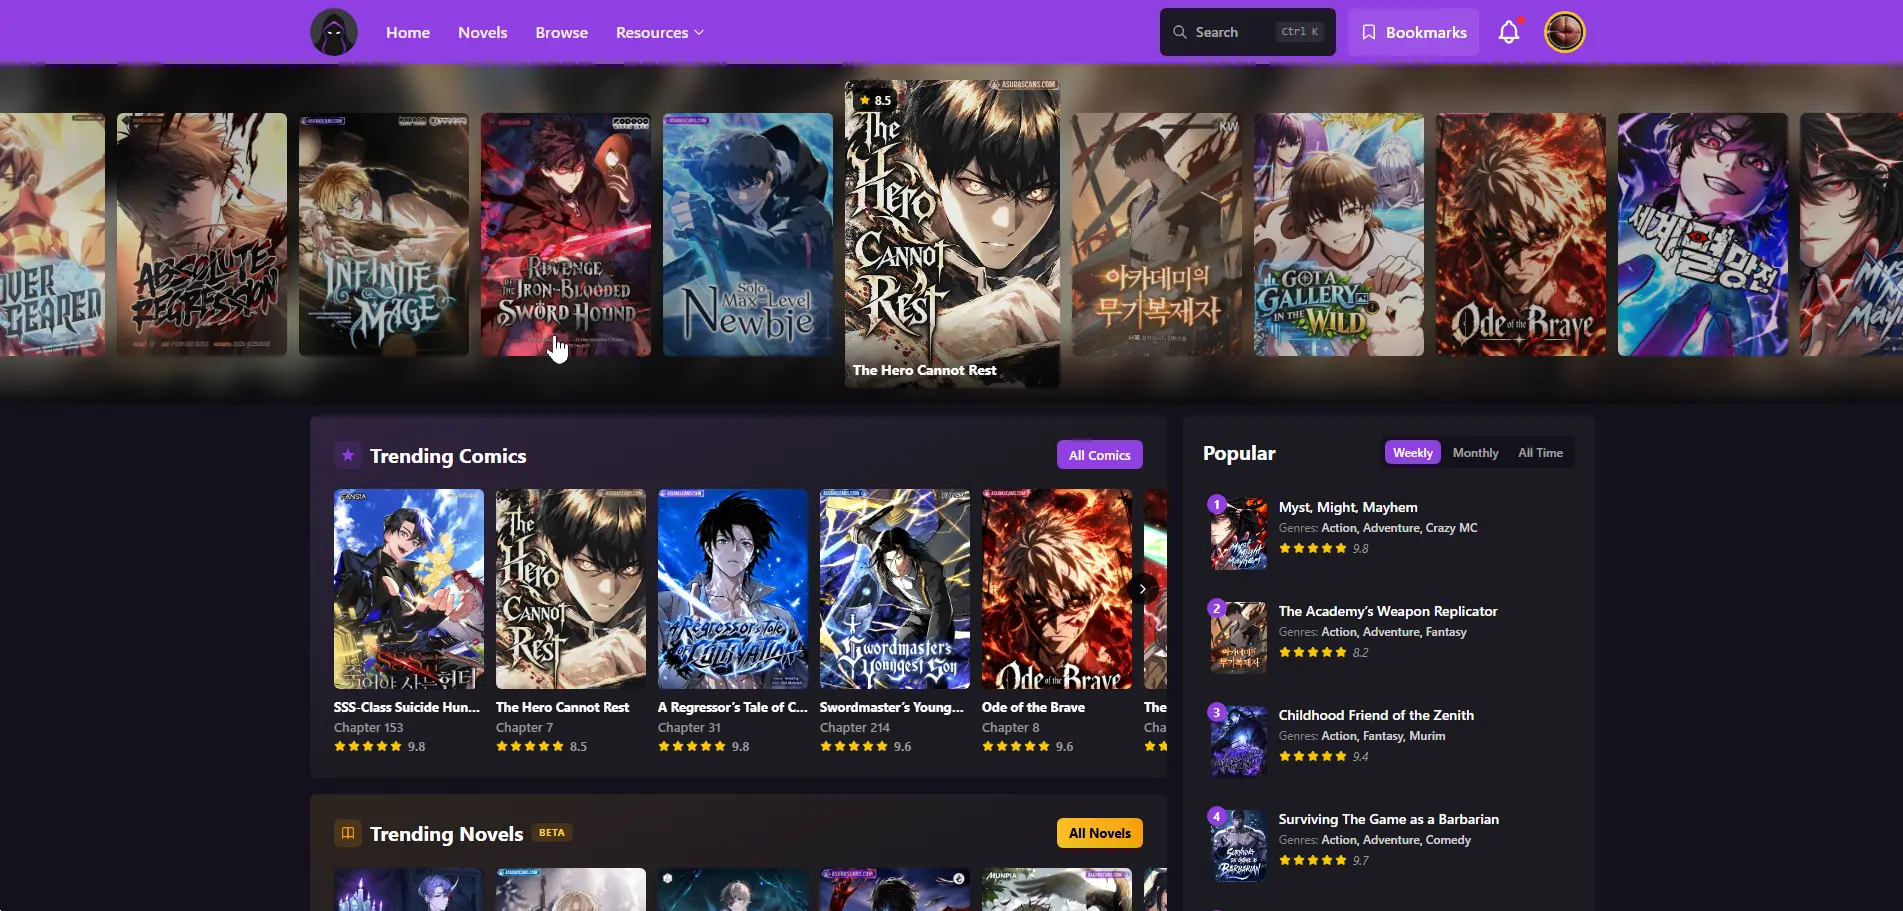Click the Bookmarks ribbon icon
This screenshot has width=1903, height=911.
(1369, 32)
